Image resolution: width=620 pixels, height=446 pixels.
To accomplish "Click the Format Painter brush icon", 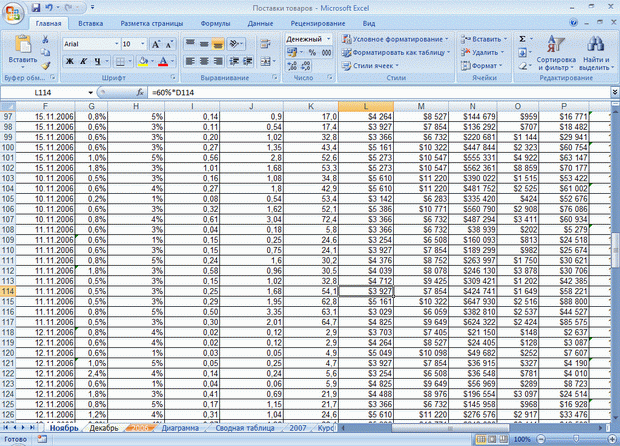I will click(46, 66).
